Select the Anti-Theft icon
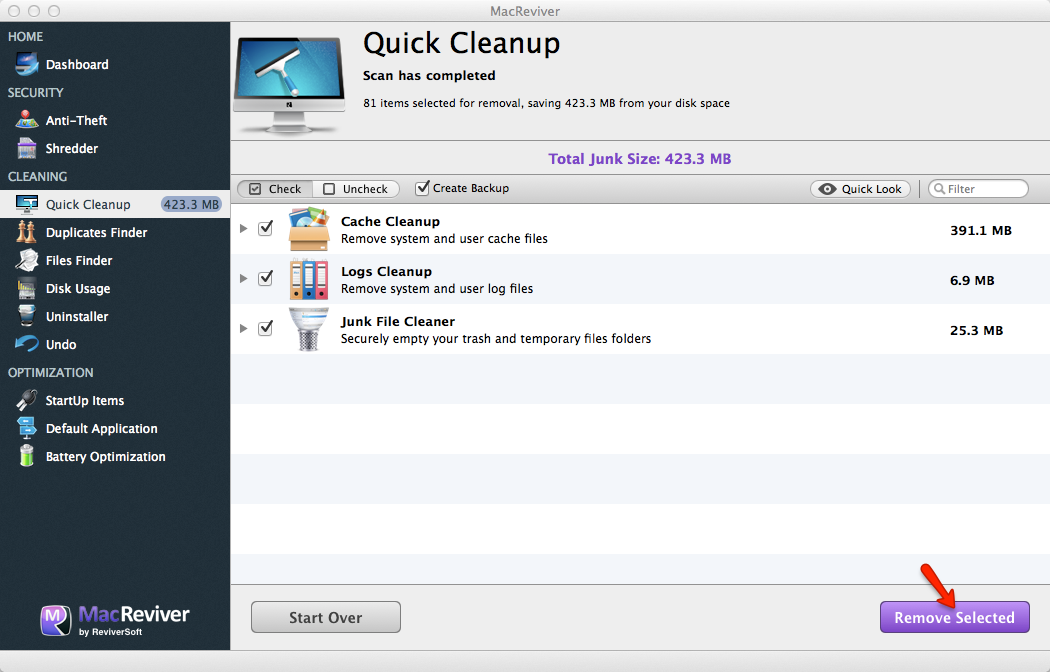 tap(27, 121)
